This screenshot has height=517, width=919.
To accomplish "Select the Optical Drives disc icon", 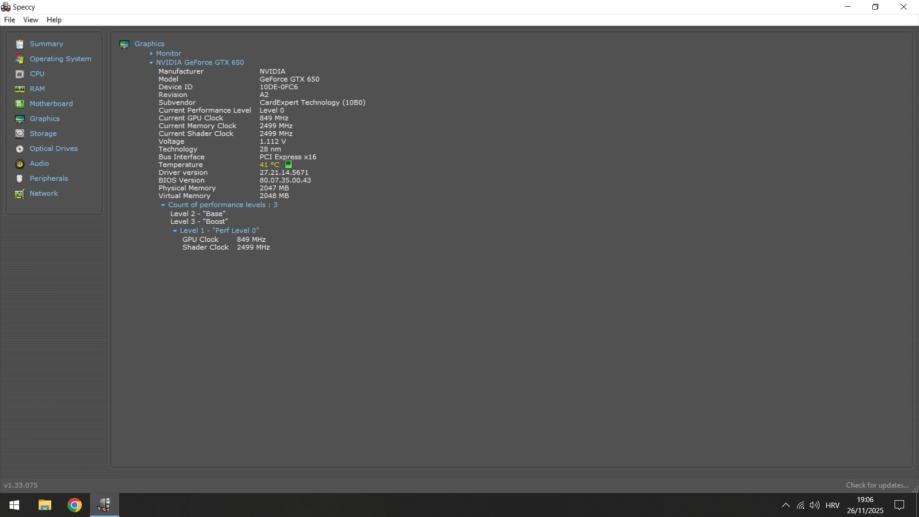I will pos(19,149).
